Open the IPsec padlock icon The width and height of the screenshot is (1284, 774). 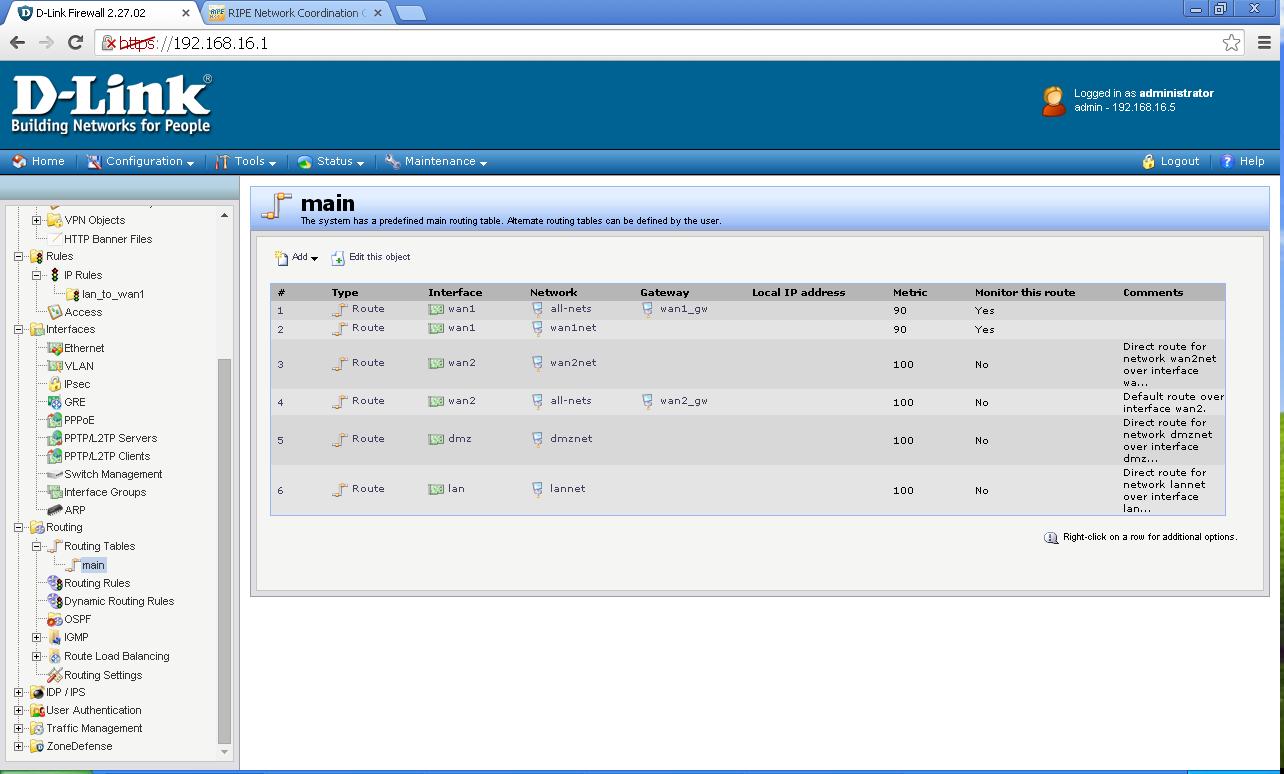(55, 384)
